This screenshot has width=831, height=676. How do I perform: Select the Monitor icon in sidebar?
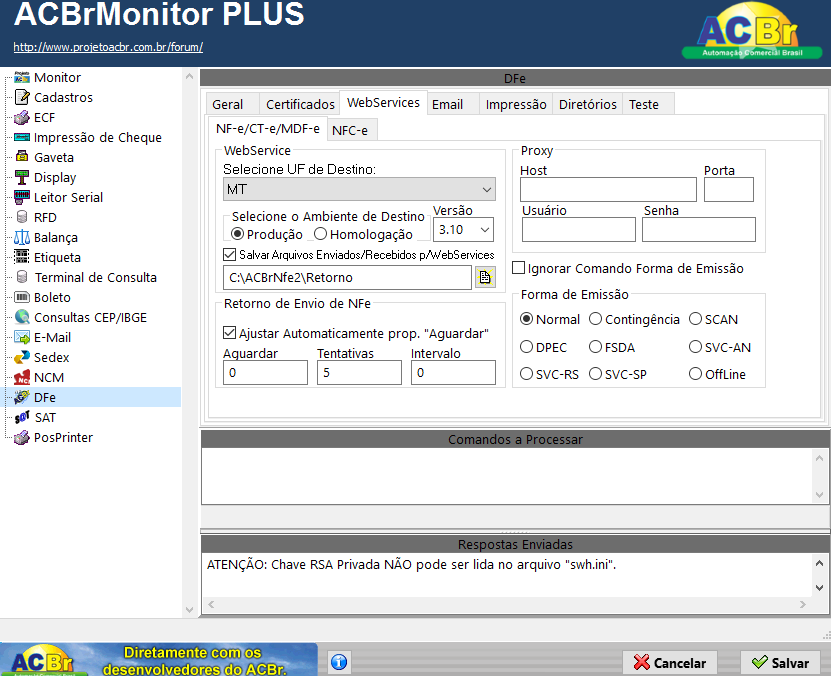click(x=22, y=77)
